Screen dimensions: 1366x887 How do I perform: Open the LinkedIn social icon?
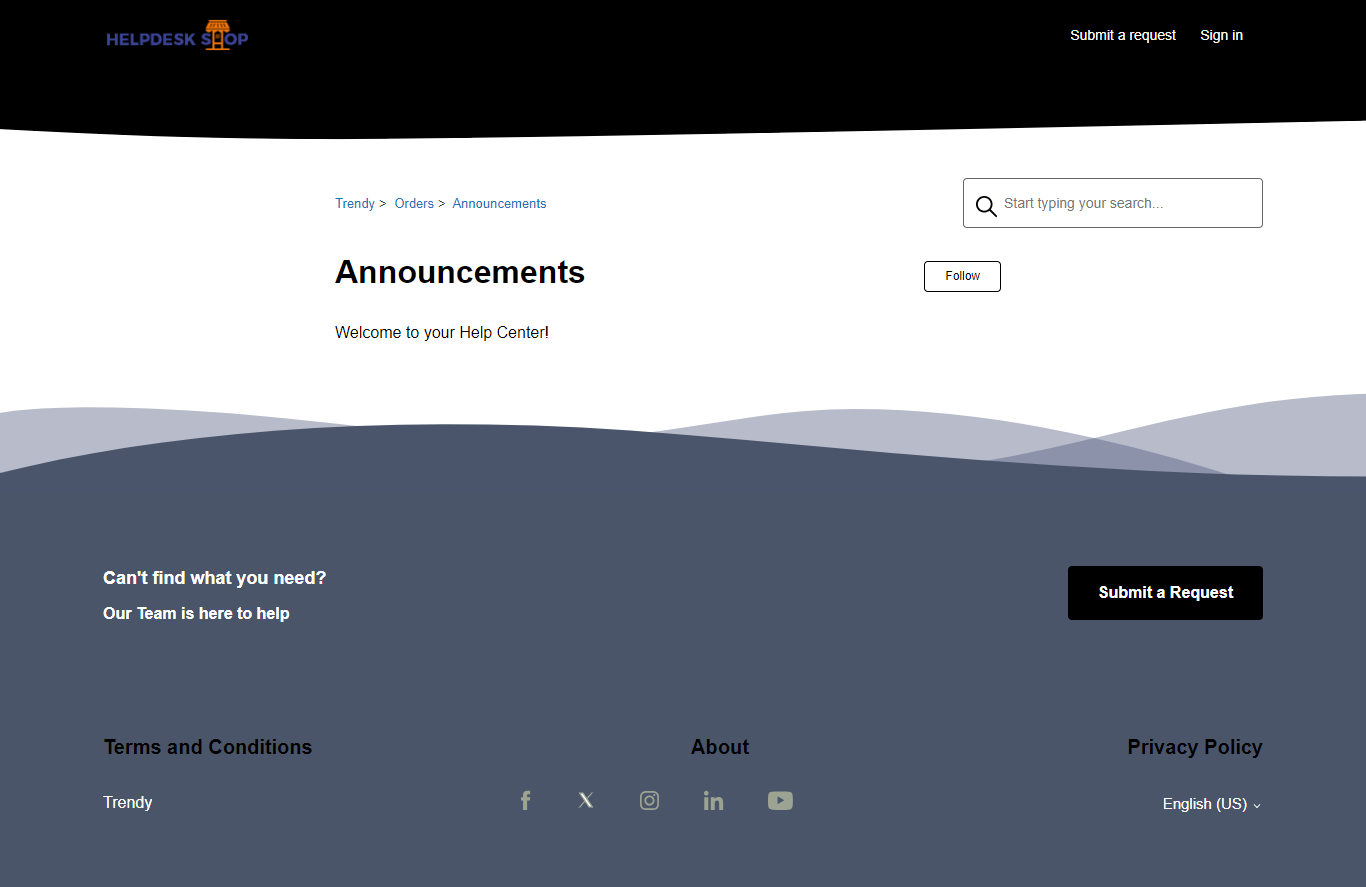[x=713, y=801]
